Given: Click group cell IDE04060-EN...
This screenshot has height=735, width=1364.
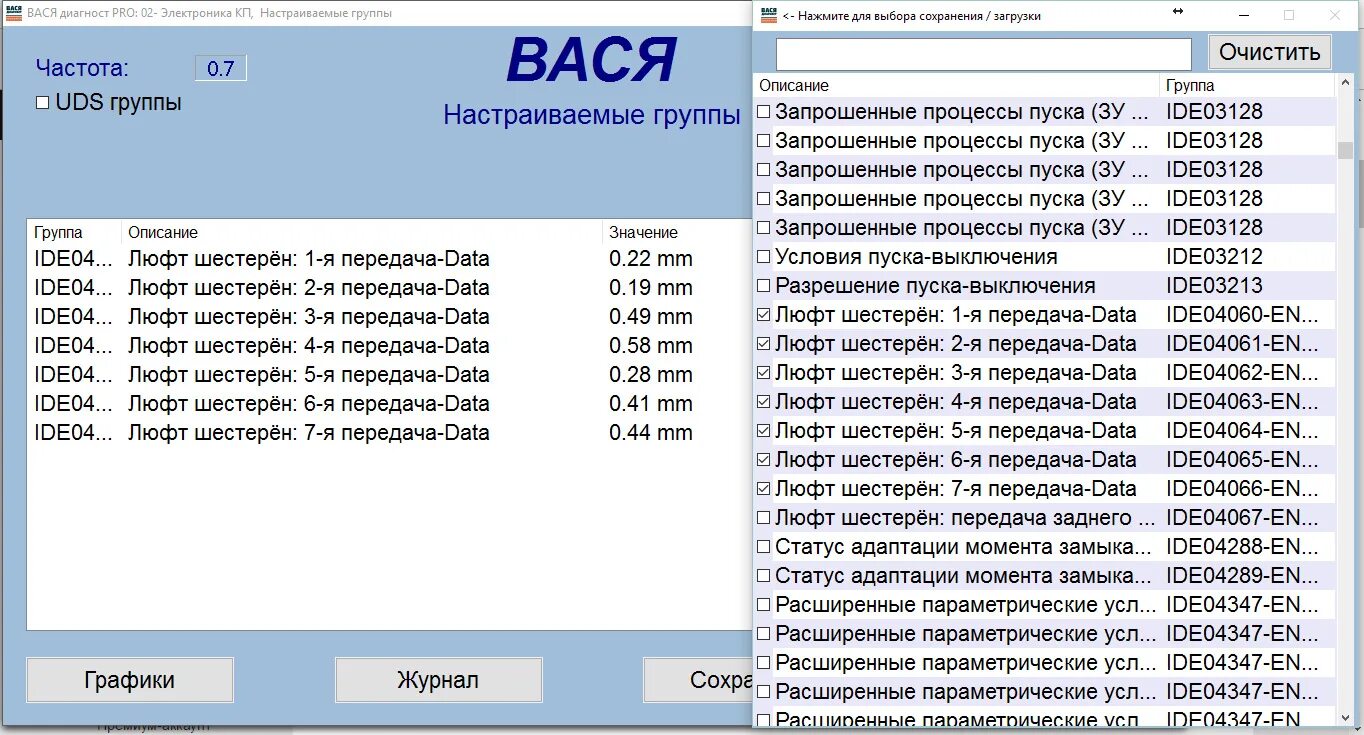Looking at the screenshot, I should pyautogui.click(x=1242, y=315).
